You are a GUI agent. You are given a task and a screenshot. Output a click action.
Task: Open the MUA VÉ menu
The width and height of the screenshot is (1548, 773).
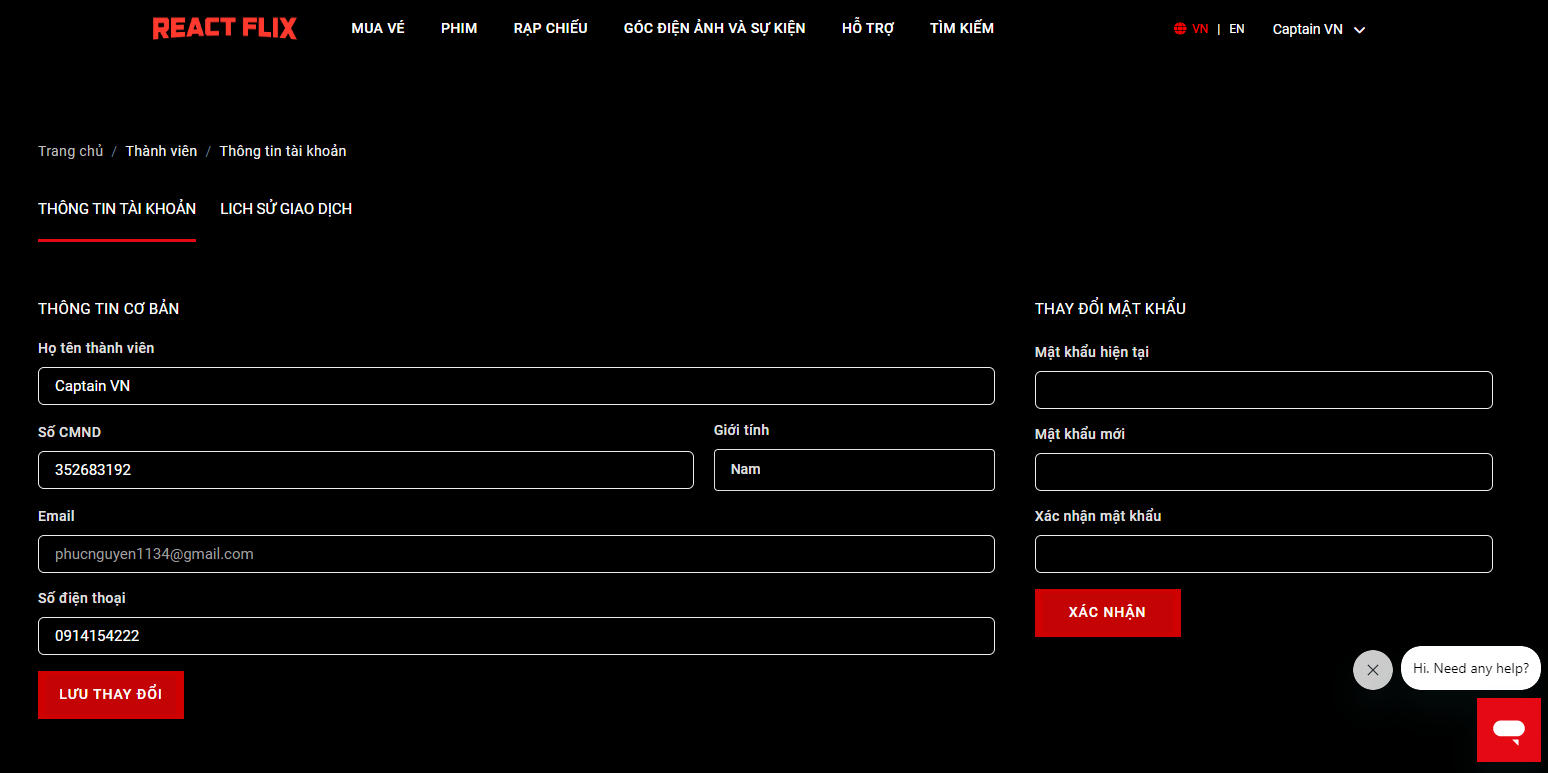377,28
